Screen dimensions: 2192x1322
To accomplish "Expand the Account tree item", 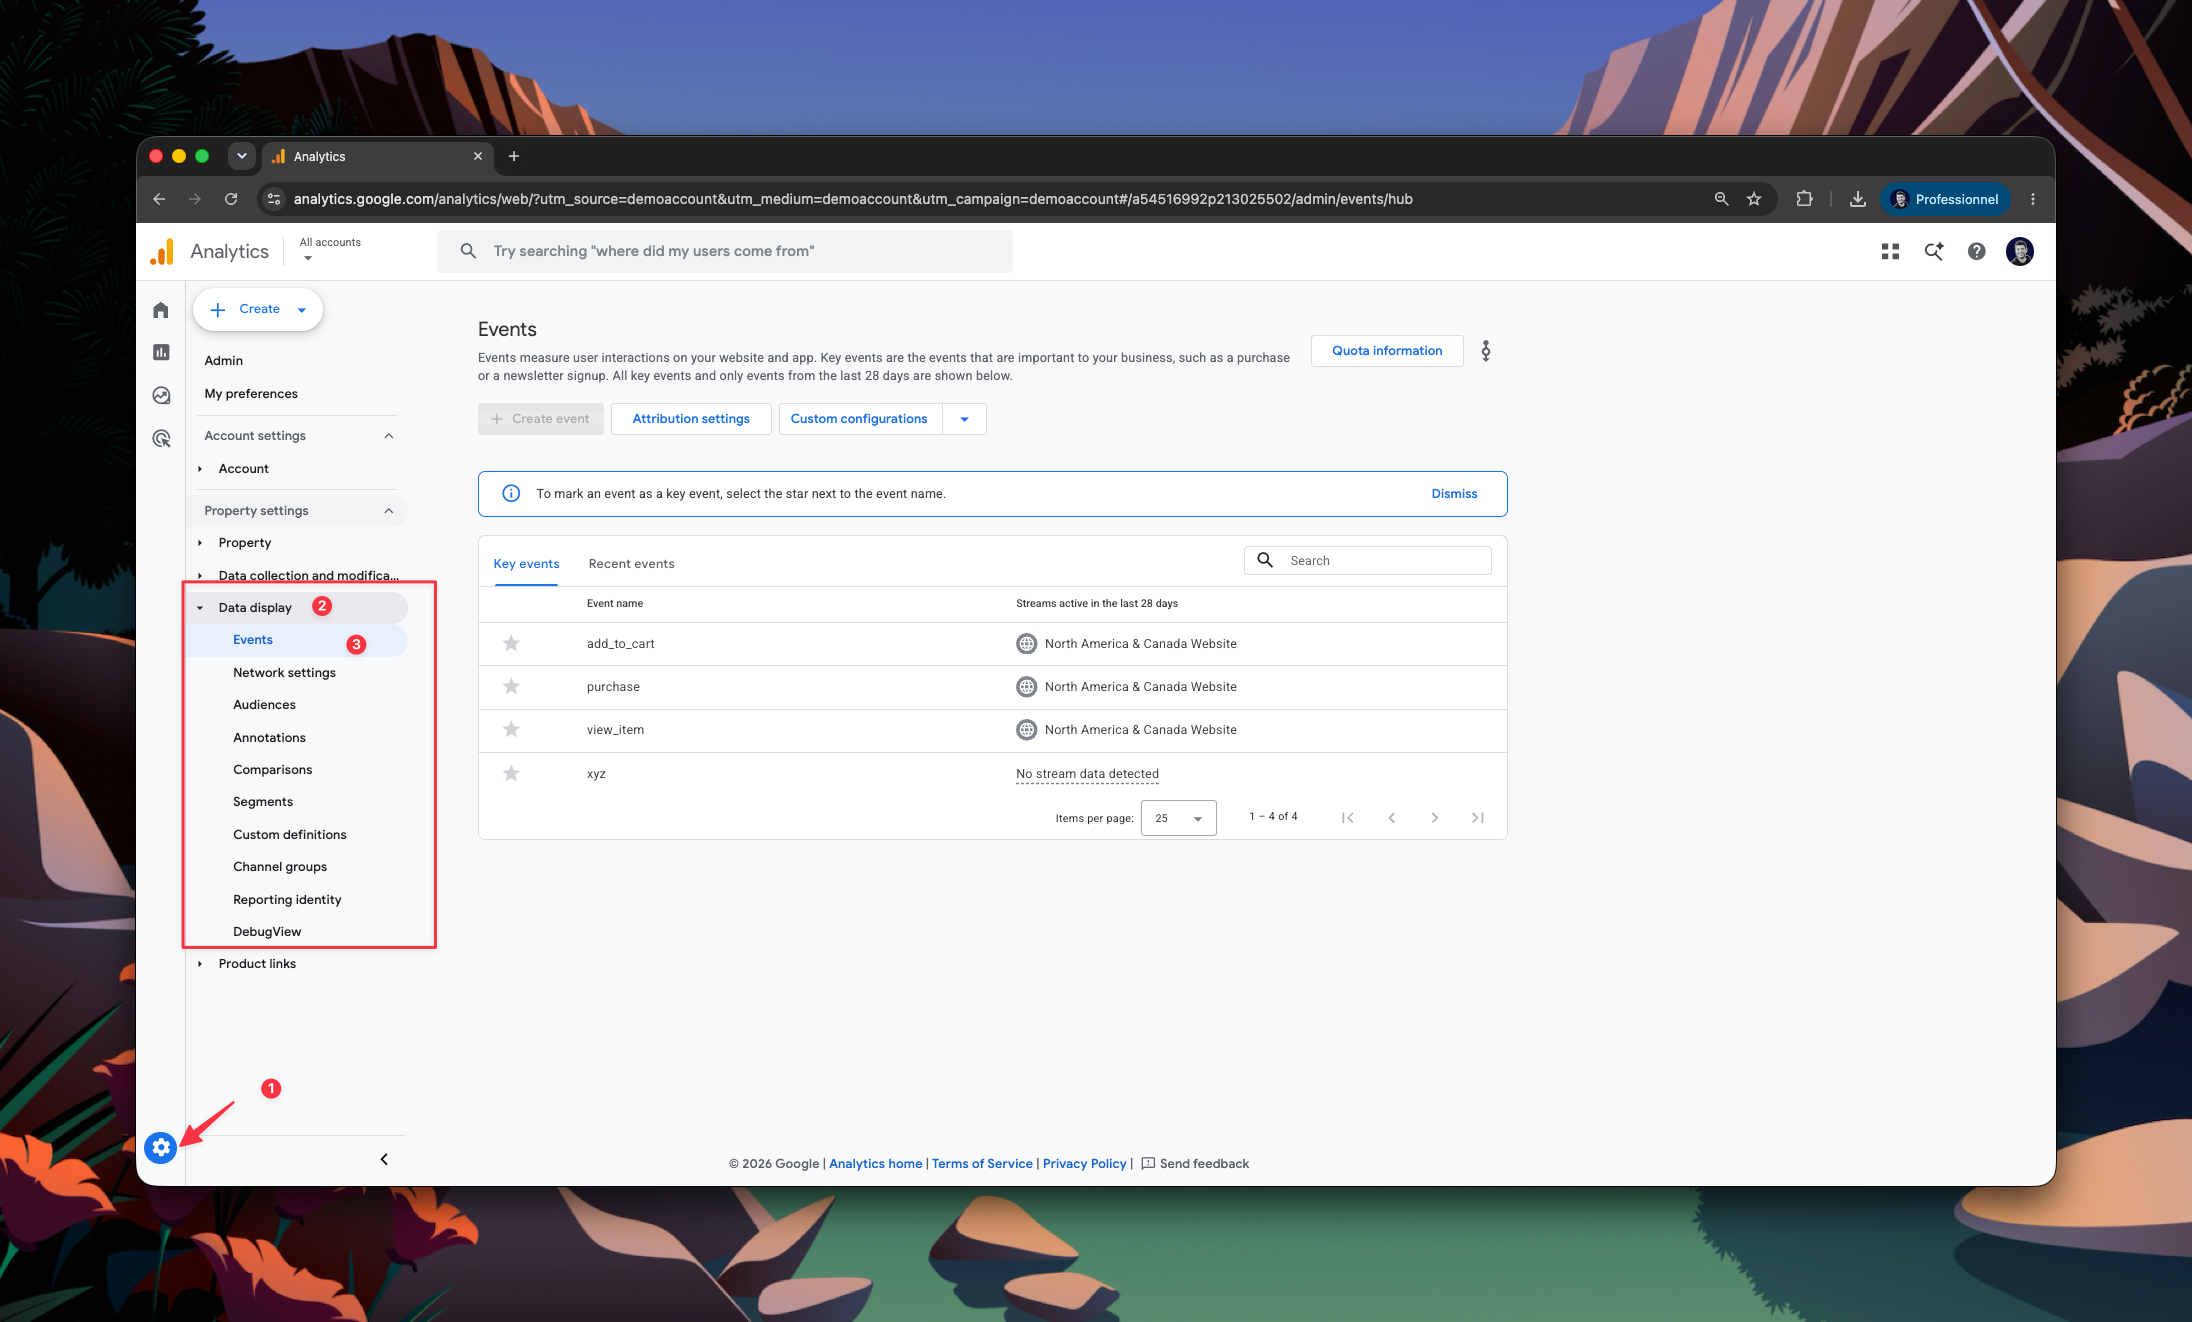I will pyautogui.click(x=200, y=469).
